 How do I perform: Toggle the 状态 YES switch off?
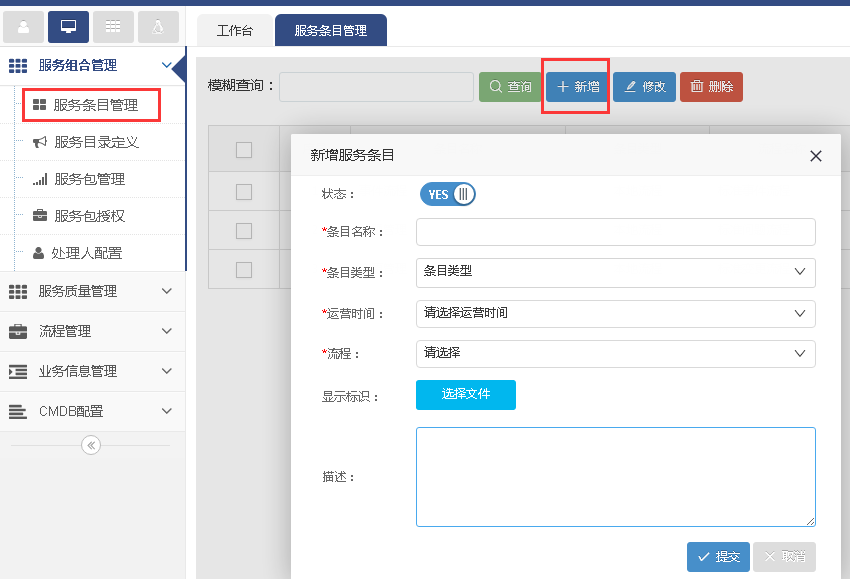[447, 194]
